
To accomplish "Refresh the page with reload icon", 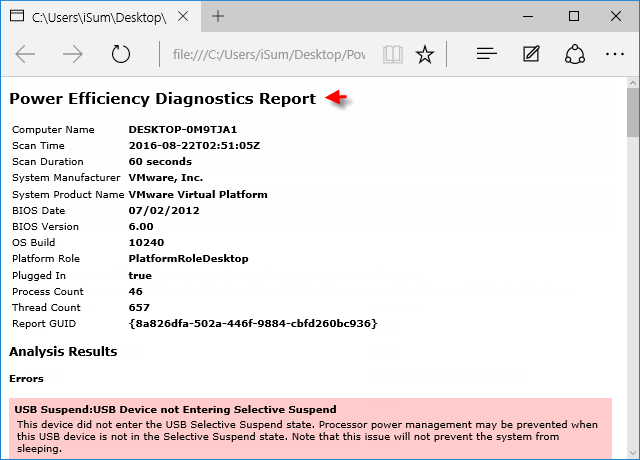I will click(x=121, y=54).
